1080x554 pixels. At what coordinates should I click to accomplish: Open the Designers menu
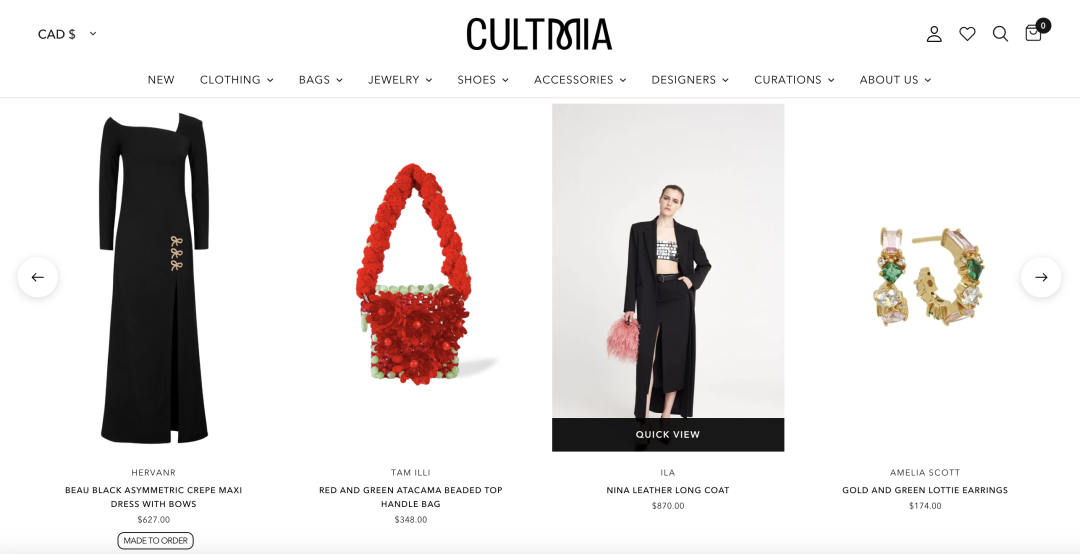689,80
